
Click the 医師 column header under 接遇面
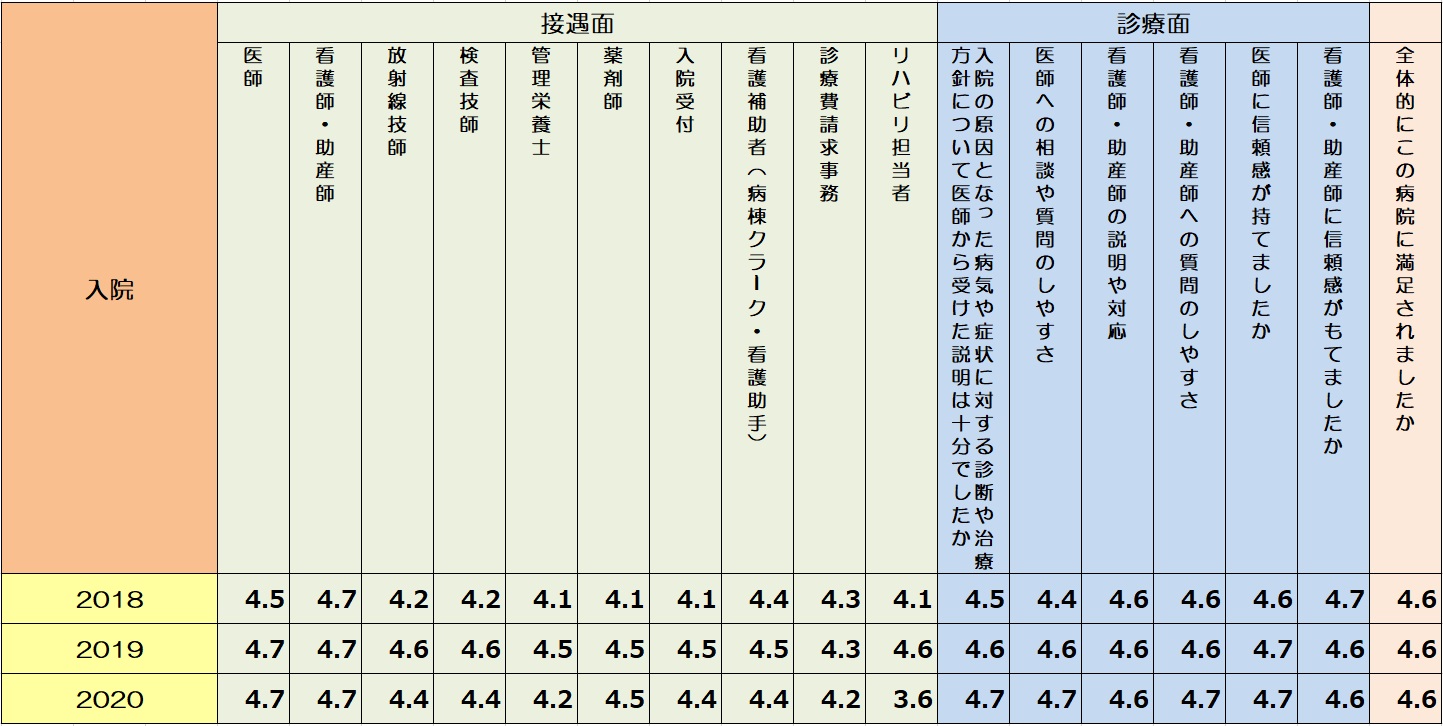254,308
